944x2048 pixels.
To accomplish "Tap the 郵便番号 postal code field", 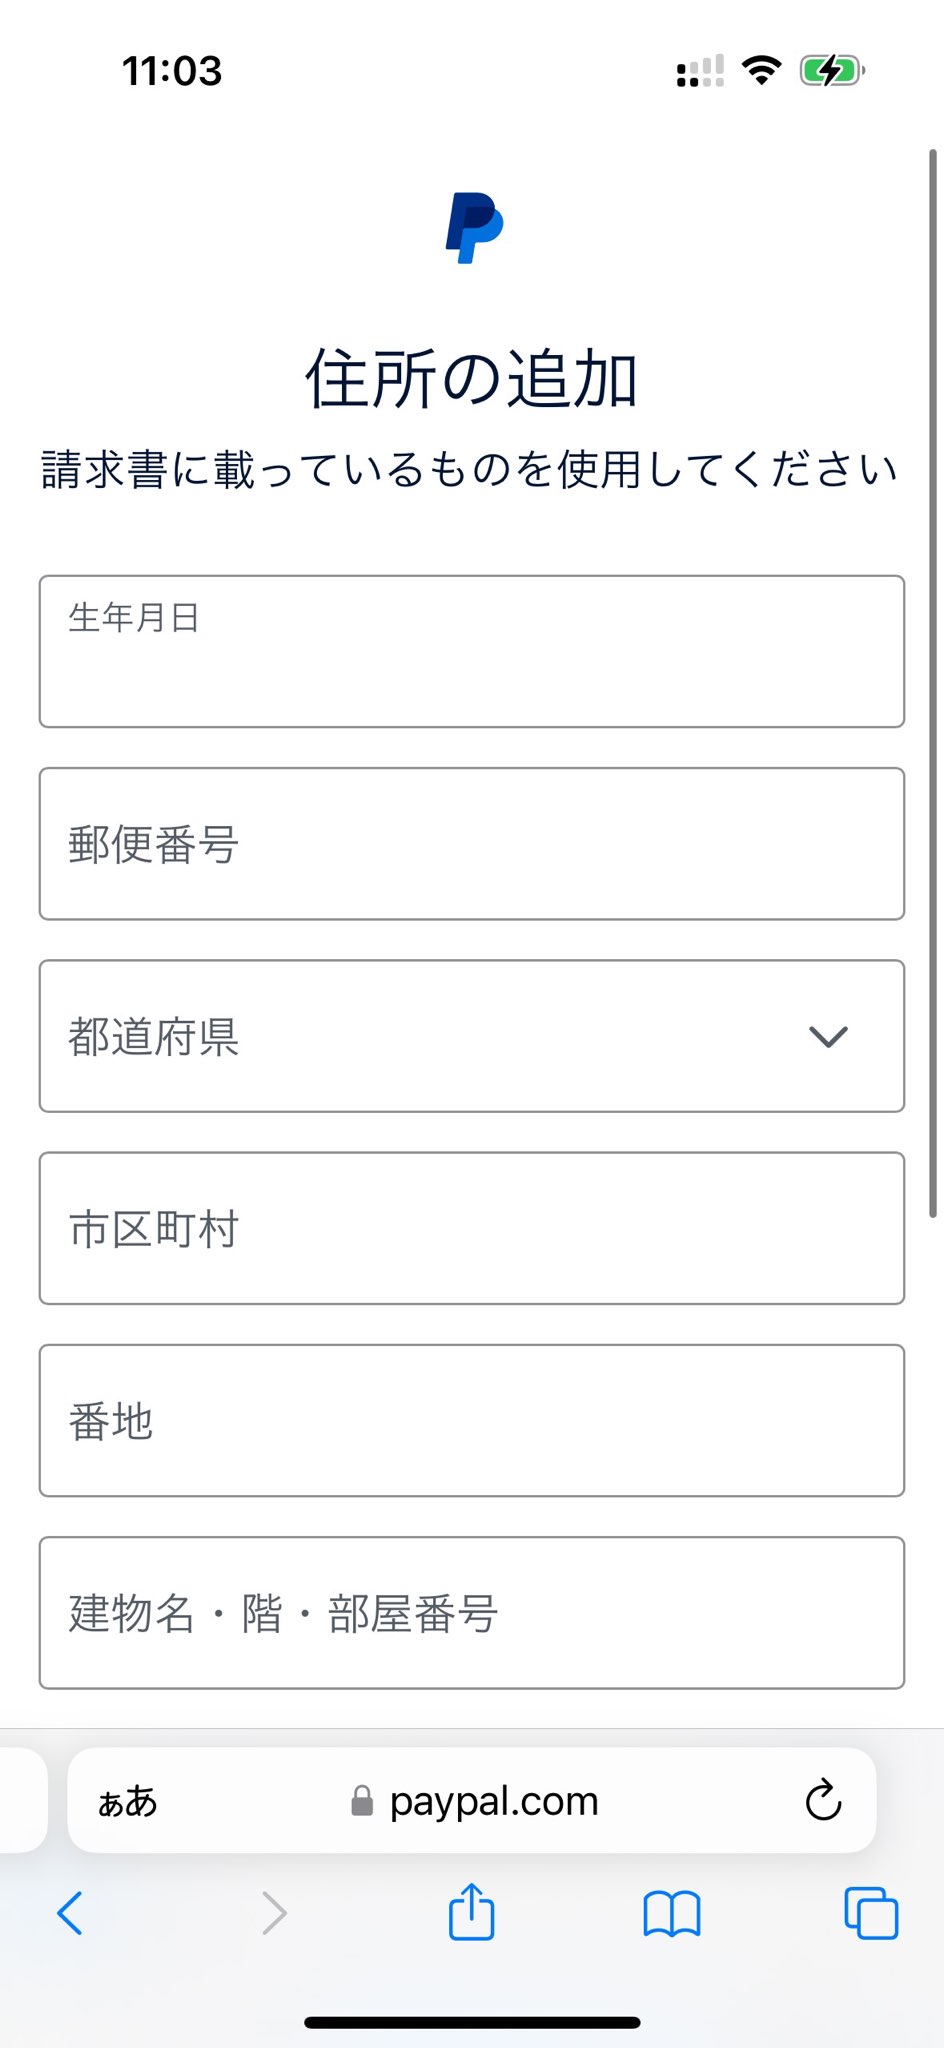I will 472,844.
